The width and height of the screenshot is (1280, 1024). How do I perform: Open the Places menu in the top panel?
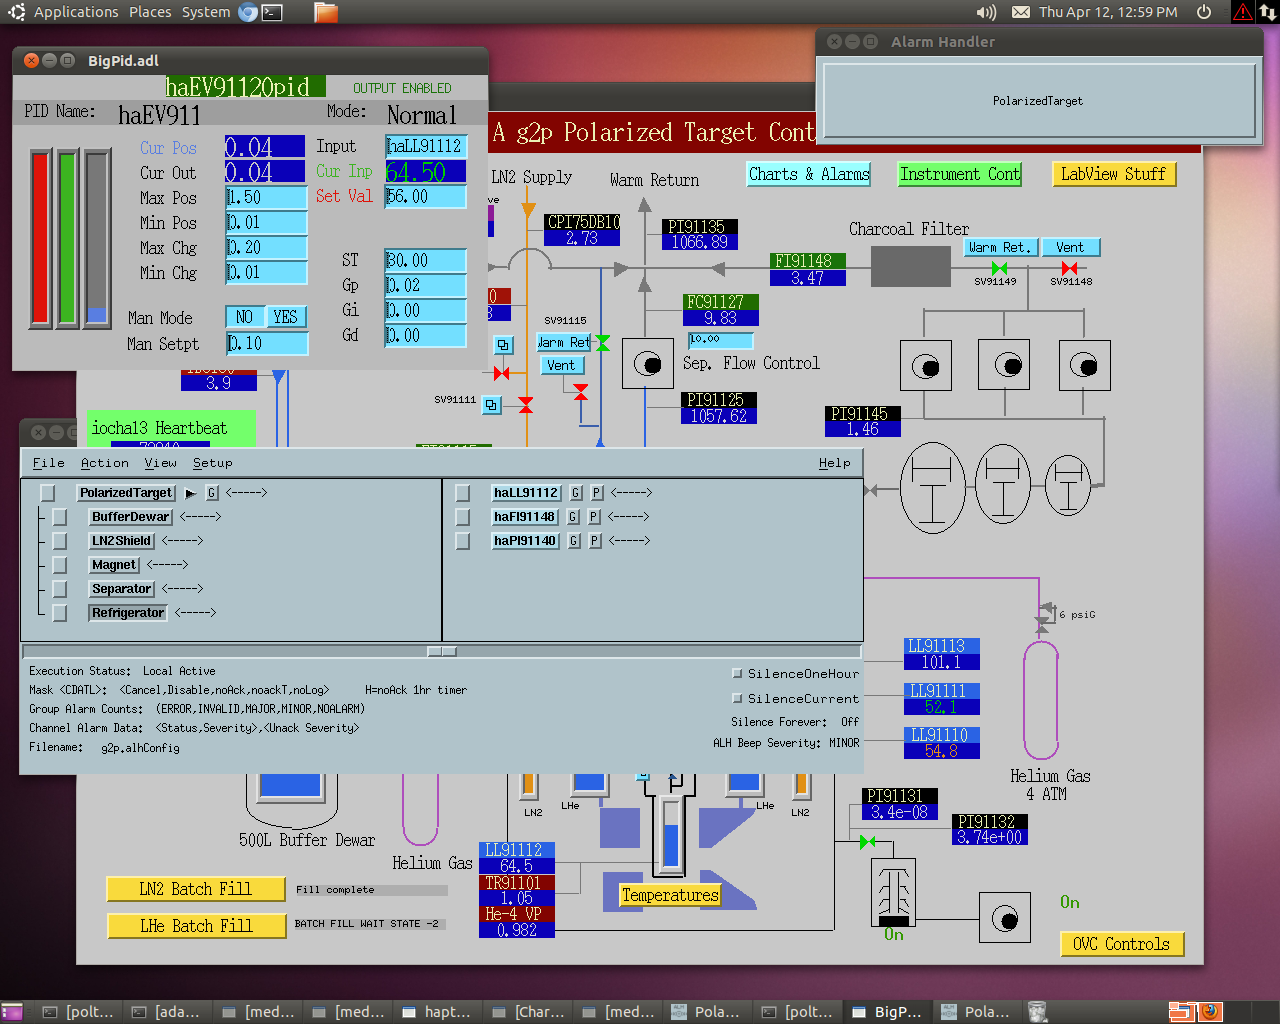click(x=150, y=12)
